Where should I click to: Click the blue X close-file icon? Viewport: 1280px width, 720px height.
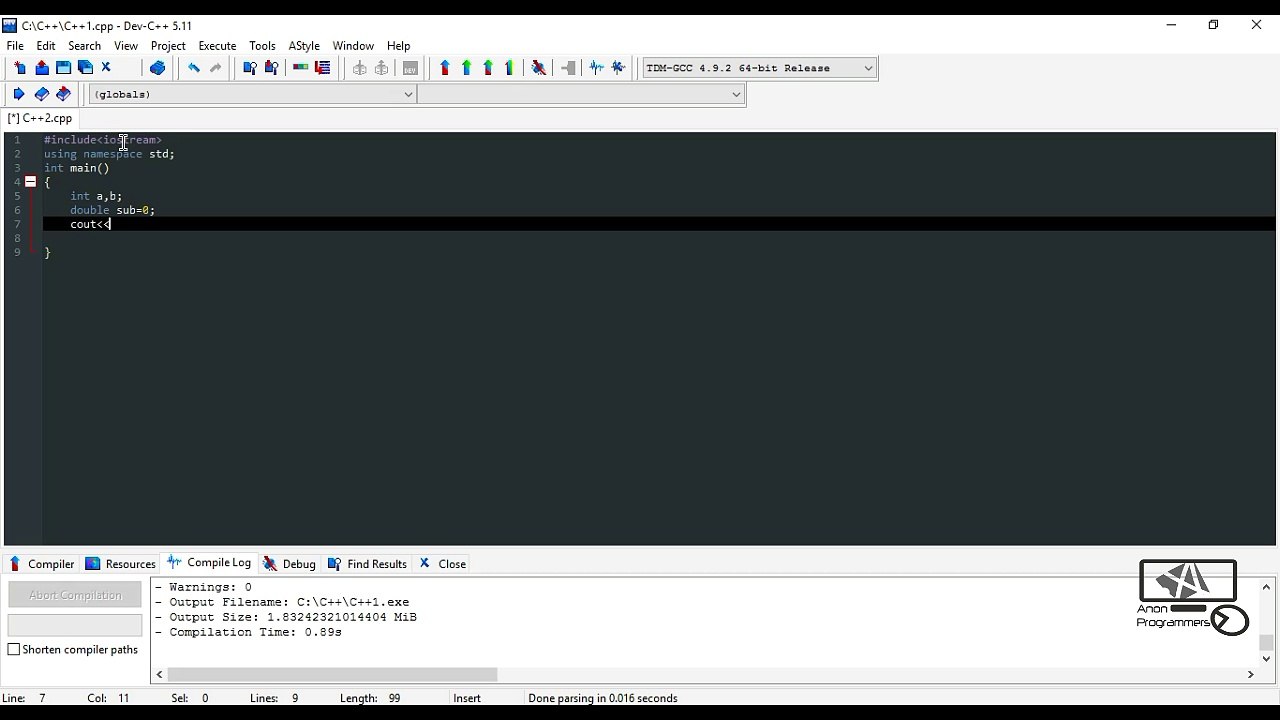click(106, 68)
